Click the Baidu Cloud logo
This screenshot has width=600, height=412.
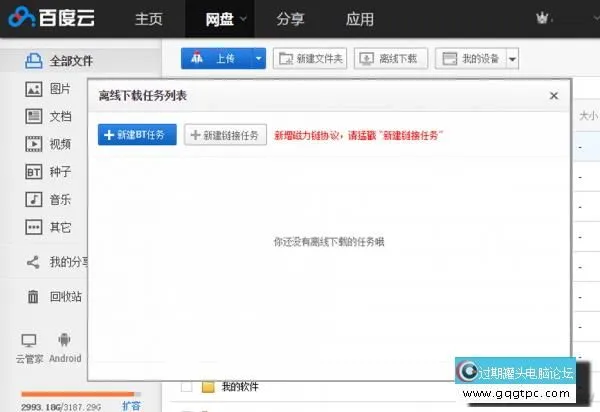(52, 17)
